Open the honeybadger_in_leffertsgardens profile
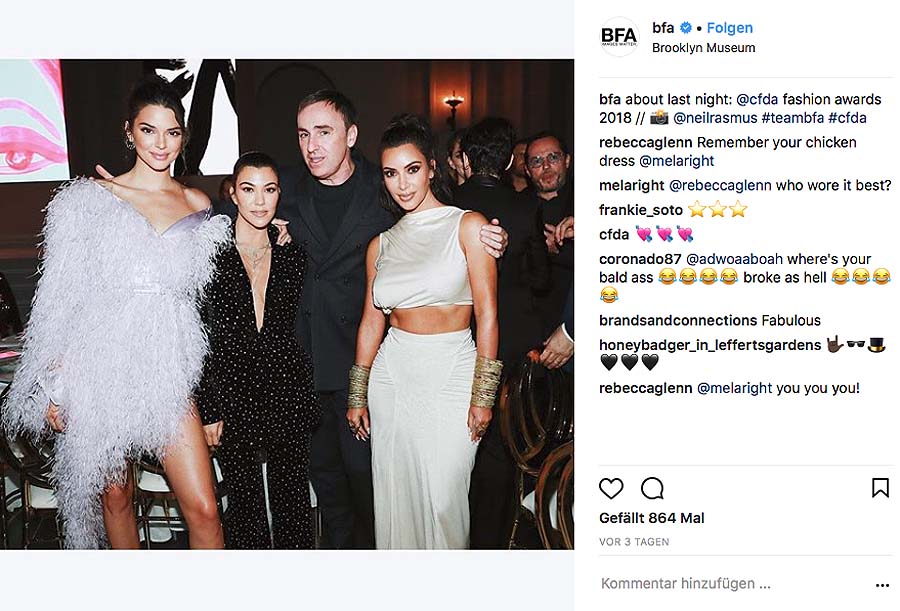 tap(710, 345)
